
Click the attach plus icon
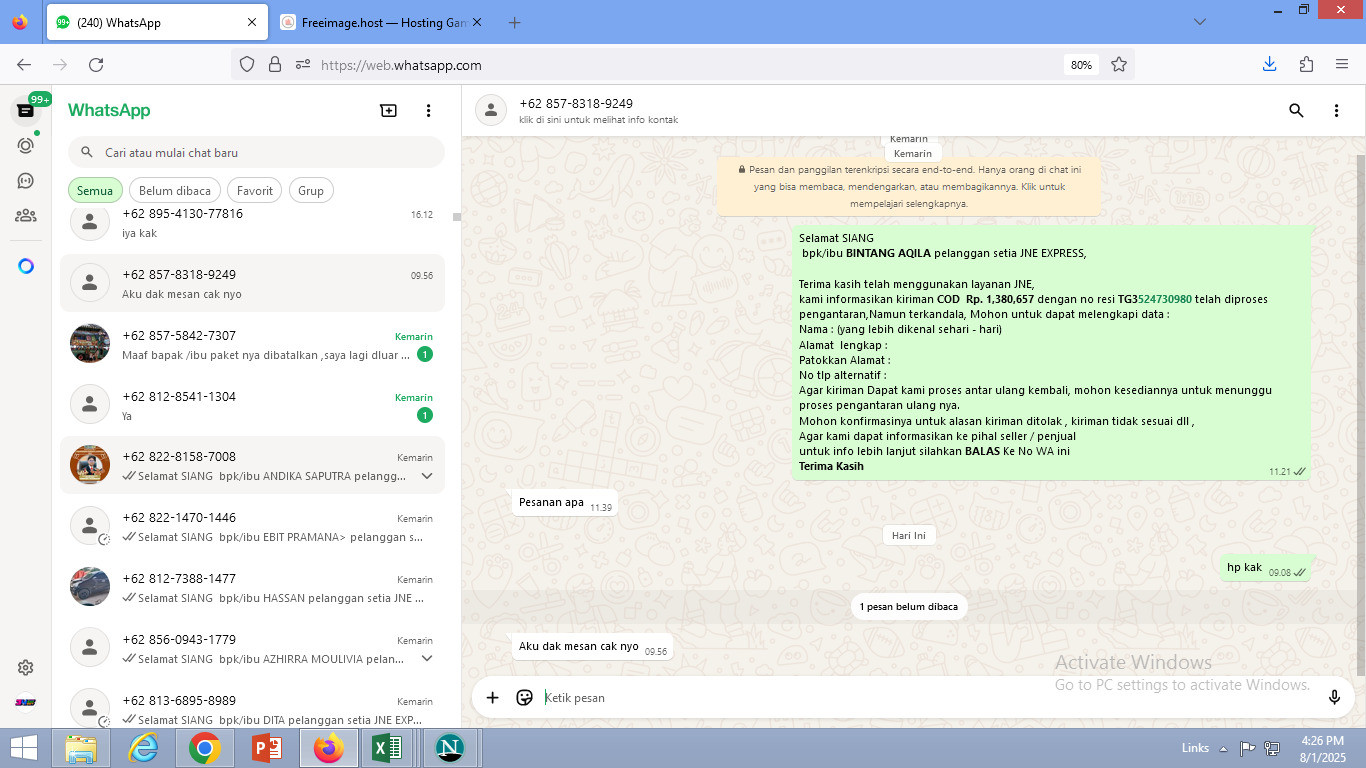pyautogui.click(x=492, y=698)
